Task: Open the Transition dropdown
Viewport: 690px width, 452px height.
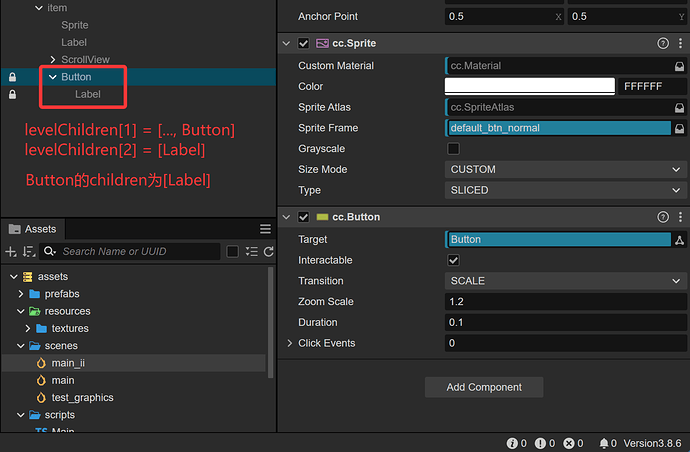Action: click(565, 281)
